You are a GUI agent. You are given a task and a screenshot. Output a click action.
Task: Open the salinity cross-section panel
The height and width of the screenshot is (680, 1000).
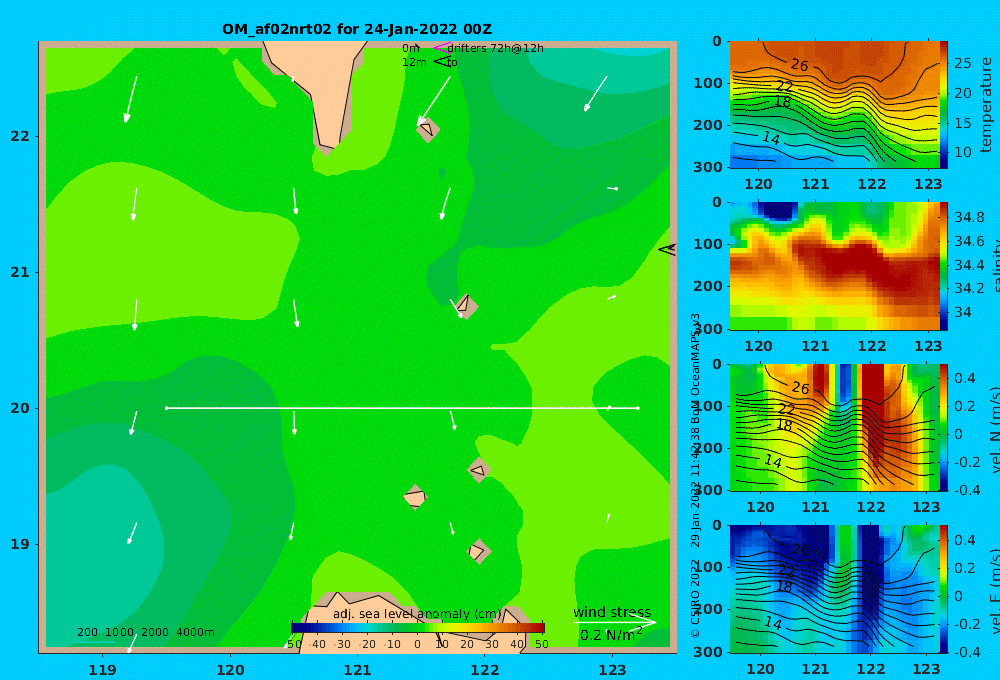834,266
